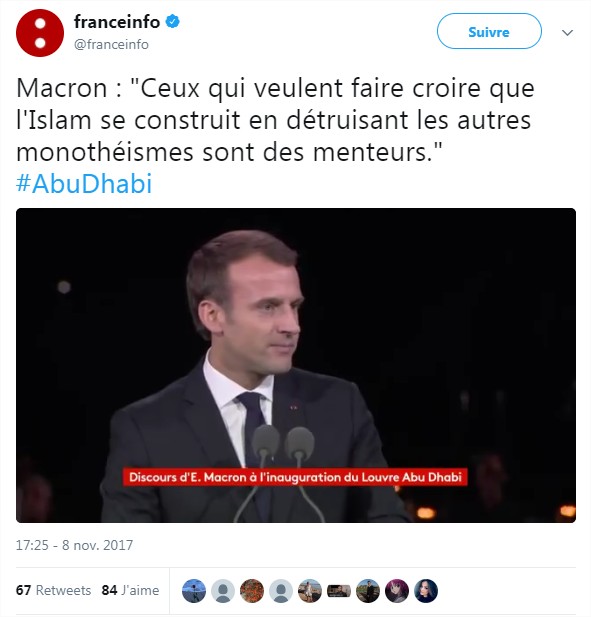
Task: Open the first default grey liker avatar
Action: click(223, 591)
